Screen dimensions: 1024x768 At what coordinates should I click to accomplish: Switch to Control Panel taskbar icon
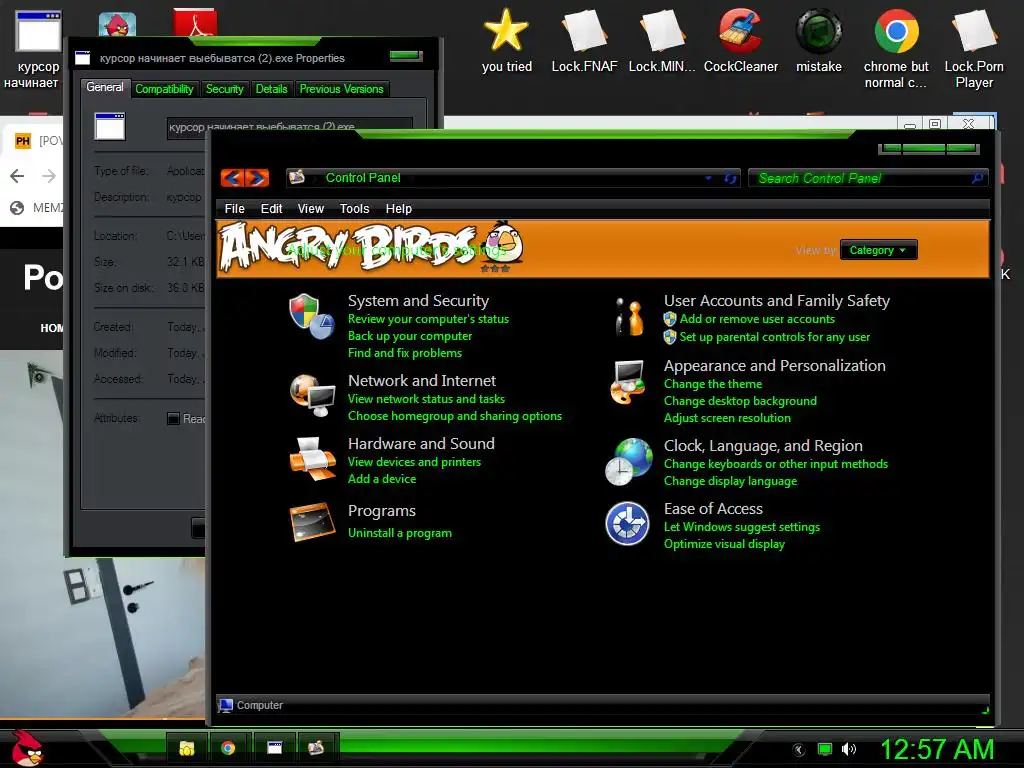(316, 748)
